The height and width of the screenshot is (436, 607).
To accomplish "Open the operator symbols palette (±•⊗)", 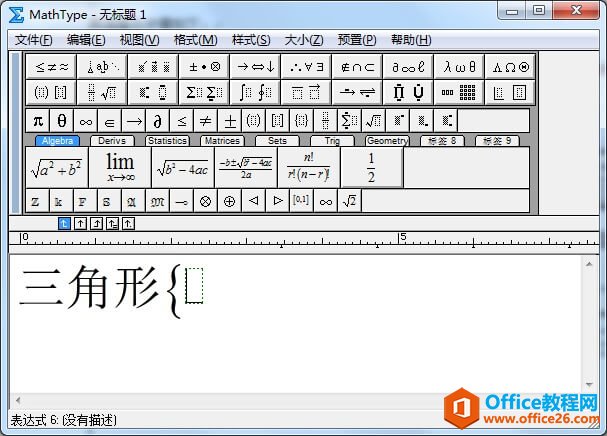I will coord(204,67).
